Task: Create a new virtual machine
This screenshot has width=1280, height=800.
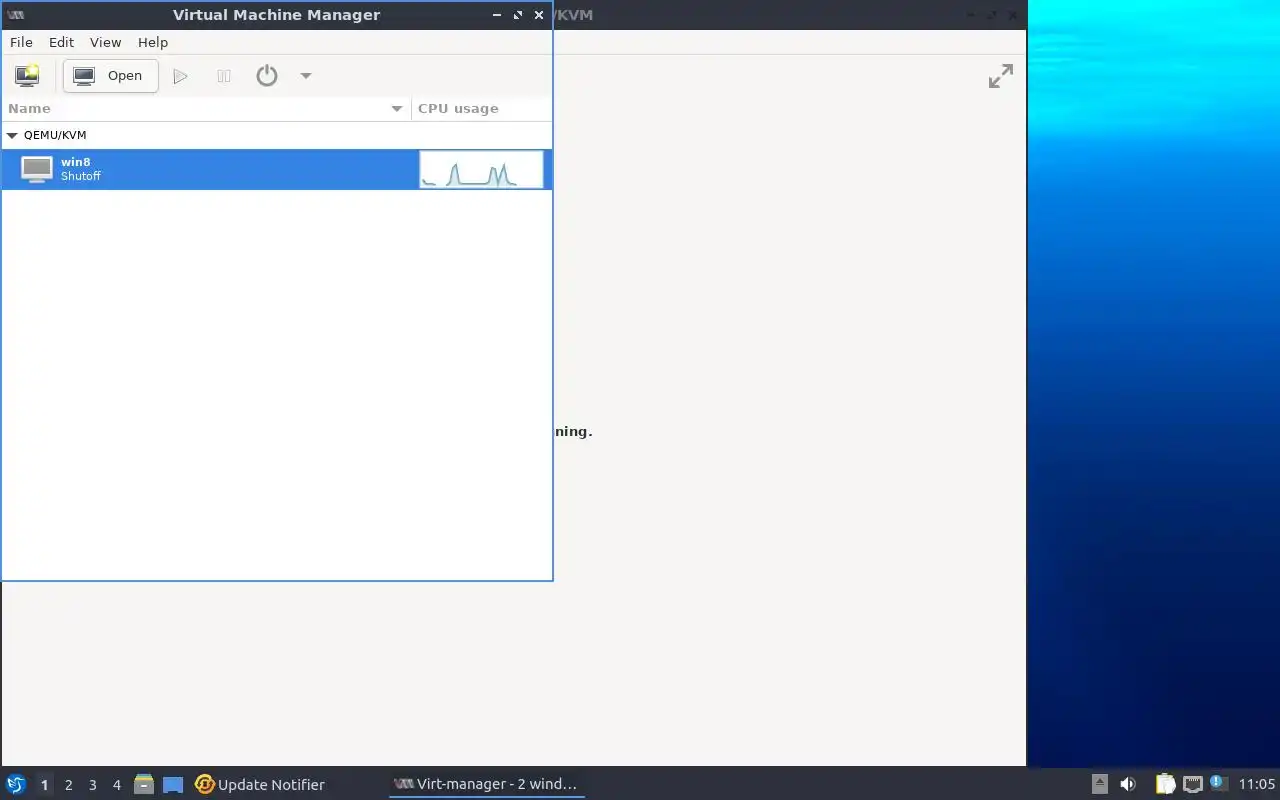Action: click(27, 75)
